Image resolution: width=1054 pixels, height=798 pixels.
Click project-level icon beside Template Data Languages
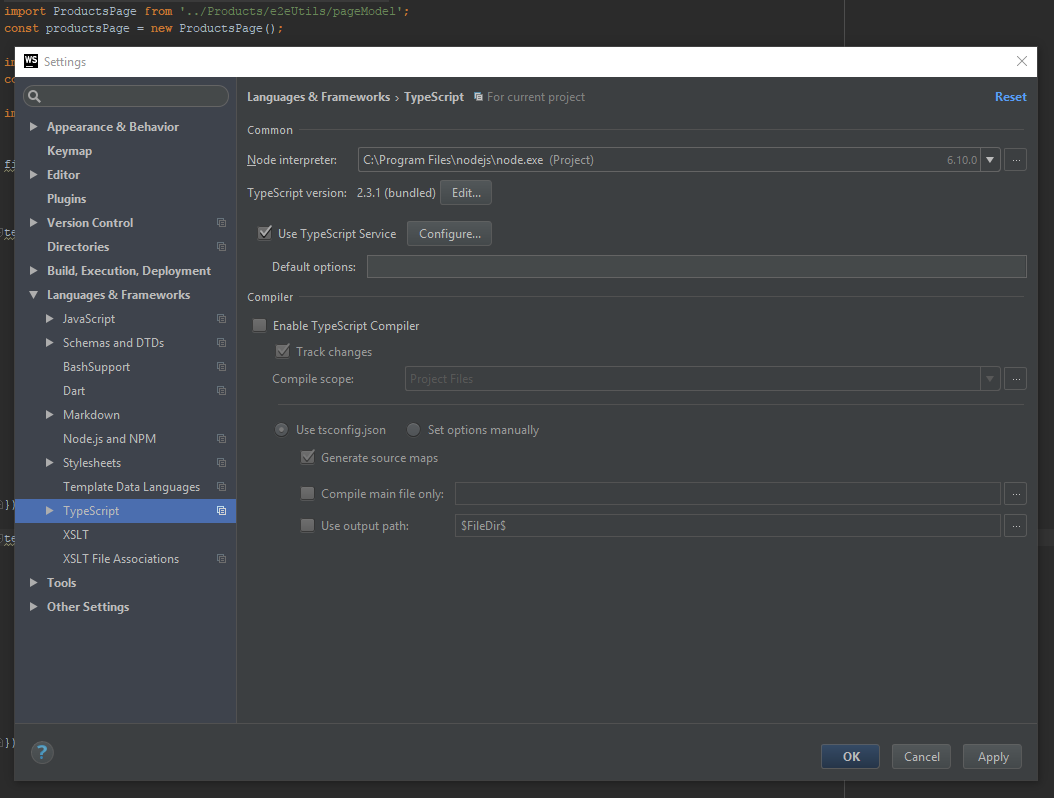(221, 487)
